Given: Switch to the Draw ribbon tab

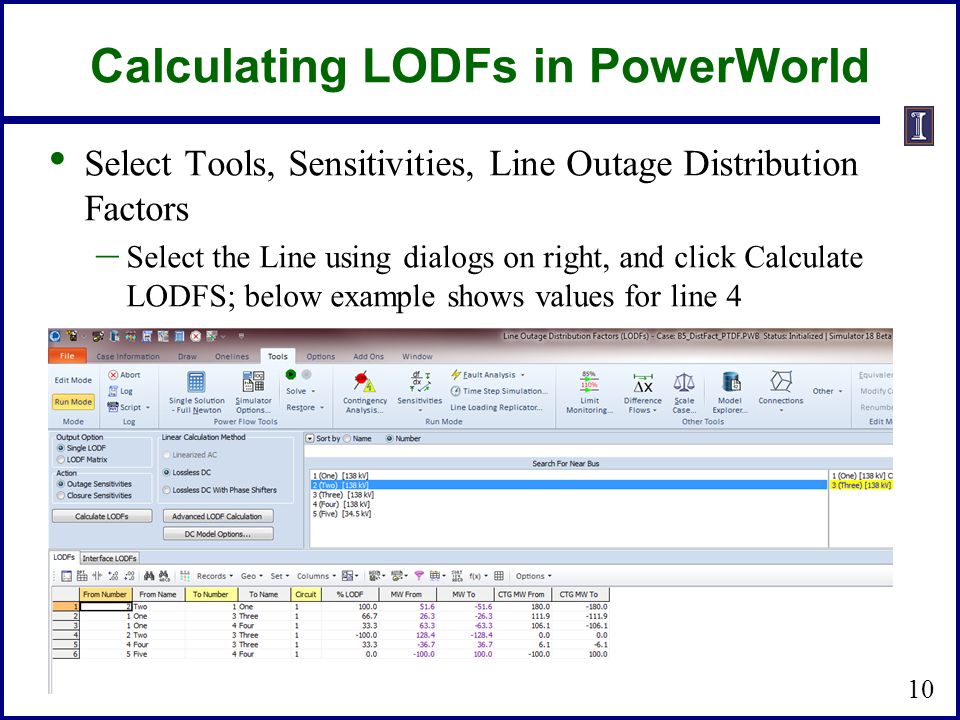Looking at the screenshot, I should pos(187,356).
